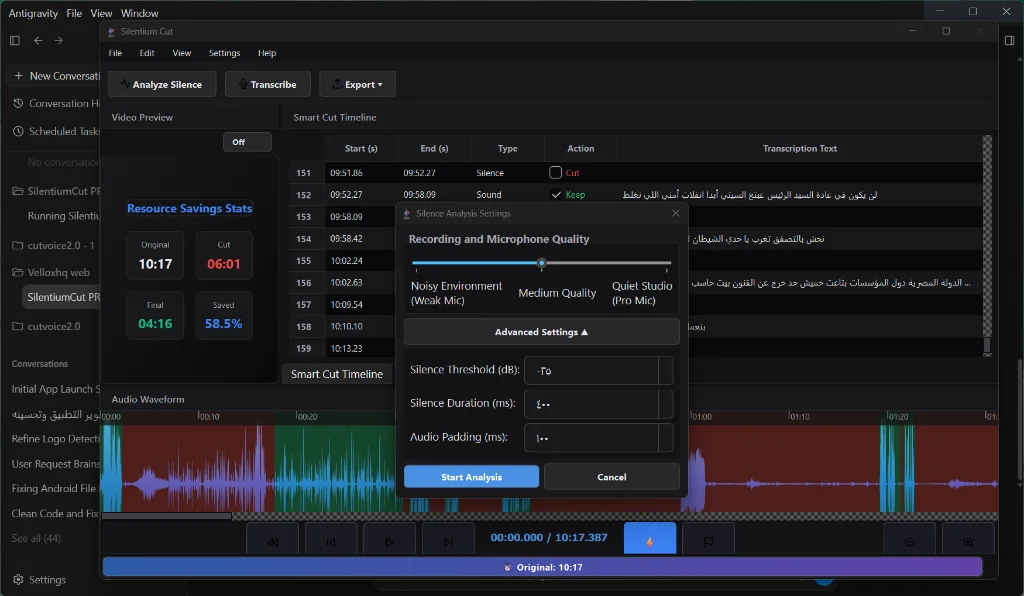
Task: Start playback with the play button
Action: click(389, 541)
